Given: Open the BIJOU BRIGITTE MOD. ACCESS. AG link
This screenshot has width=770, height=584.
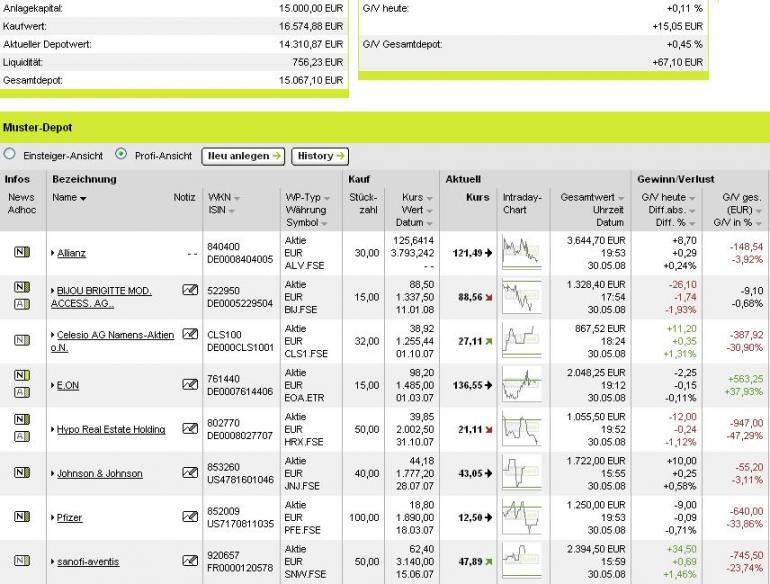Looking at the screenshot, I should click(x=101, y=297).
